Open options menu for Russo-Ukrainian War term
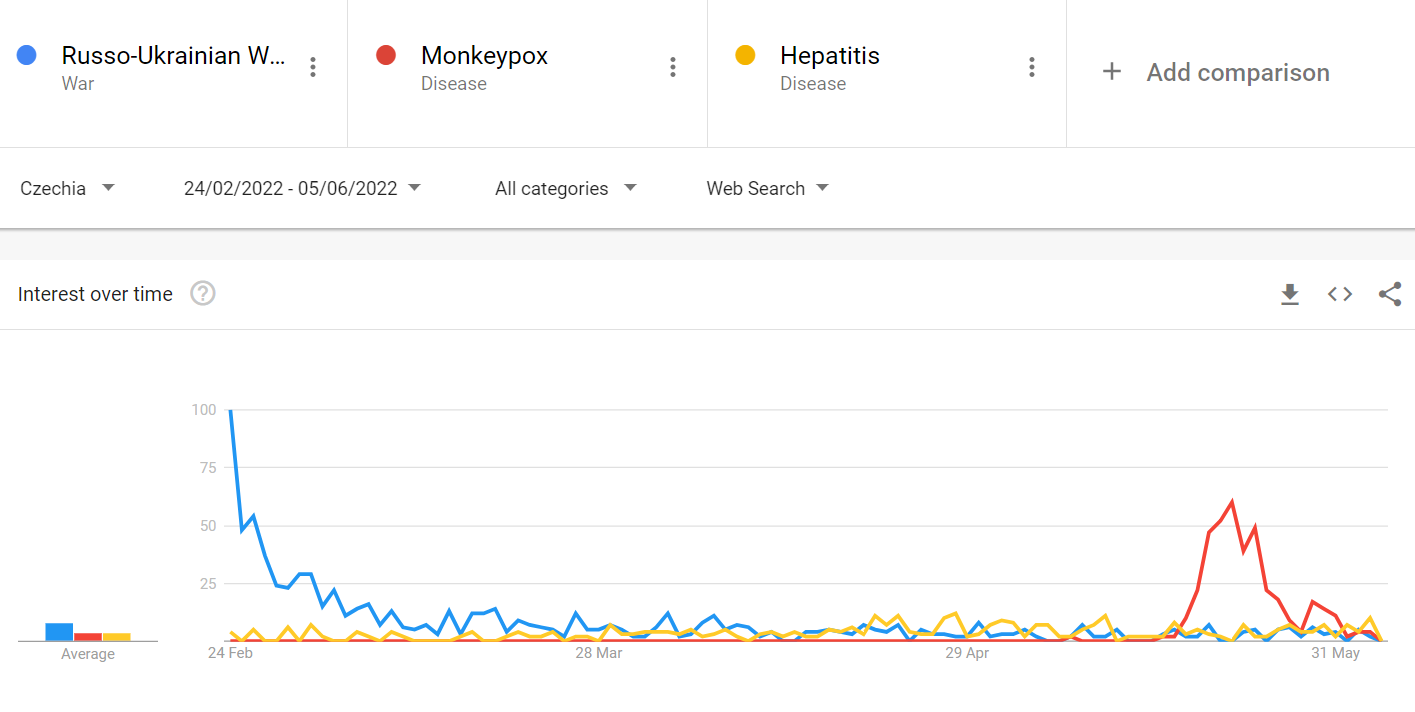 click(x=313, y=67)
